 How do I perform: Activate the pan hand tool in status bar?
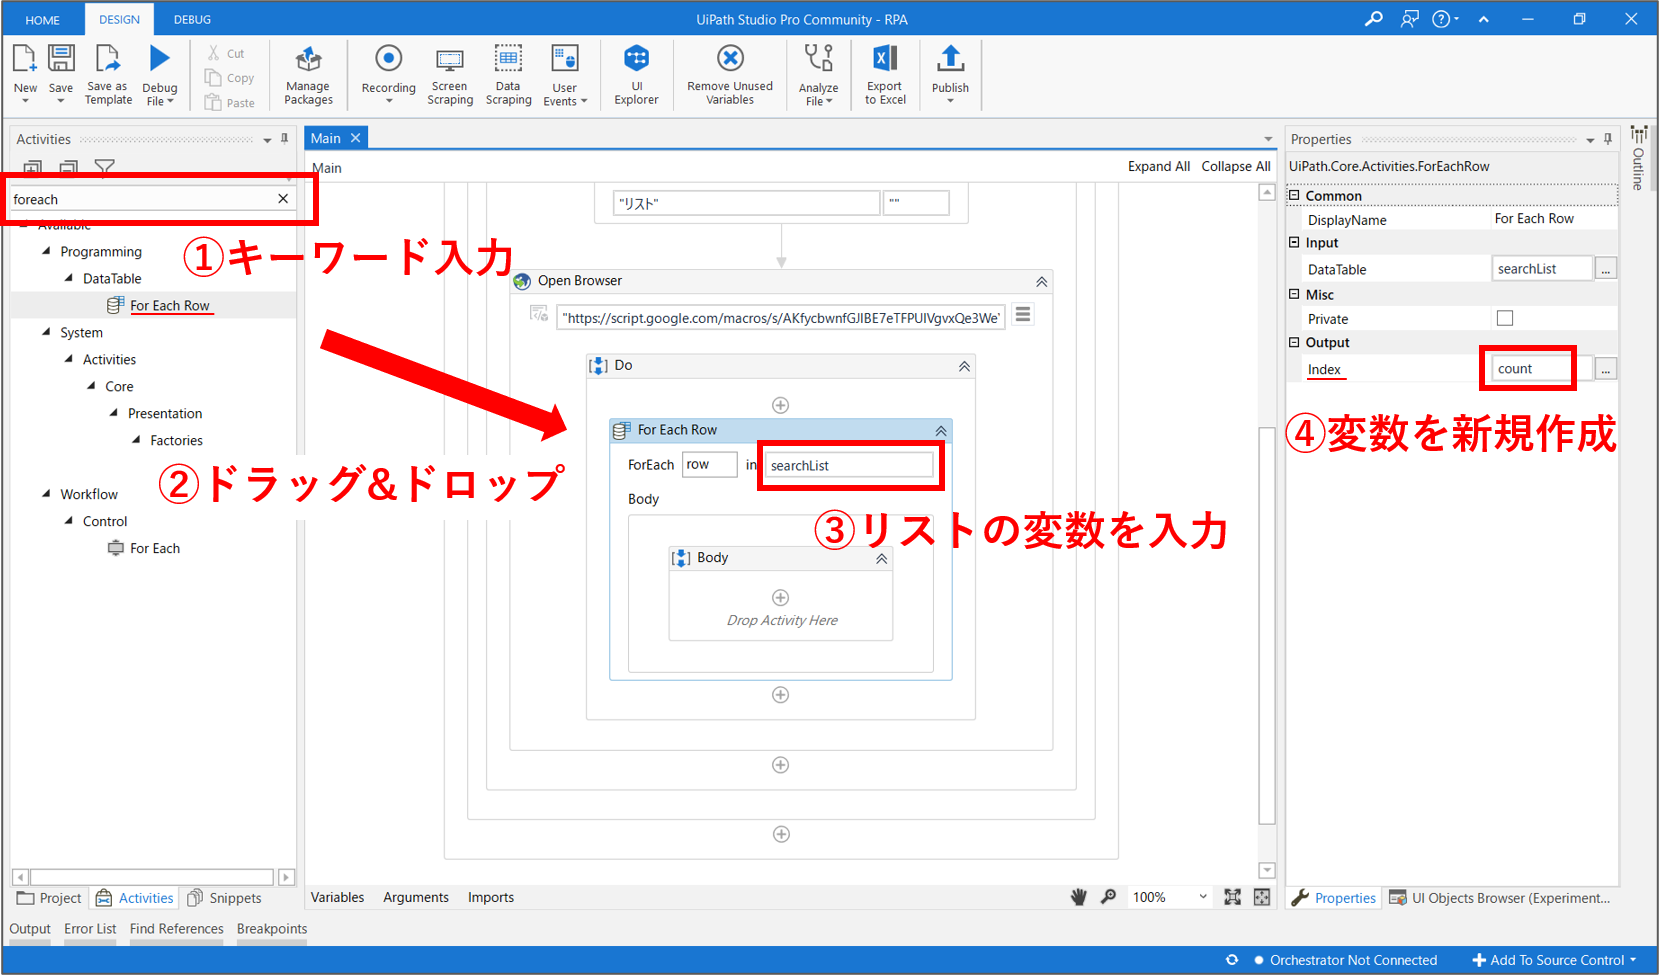click(x=1078, y=897)
